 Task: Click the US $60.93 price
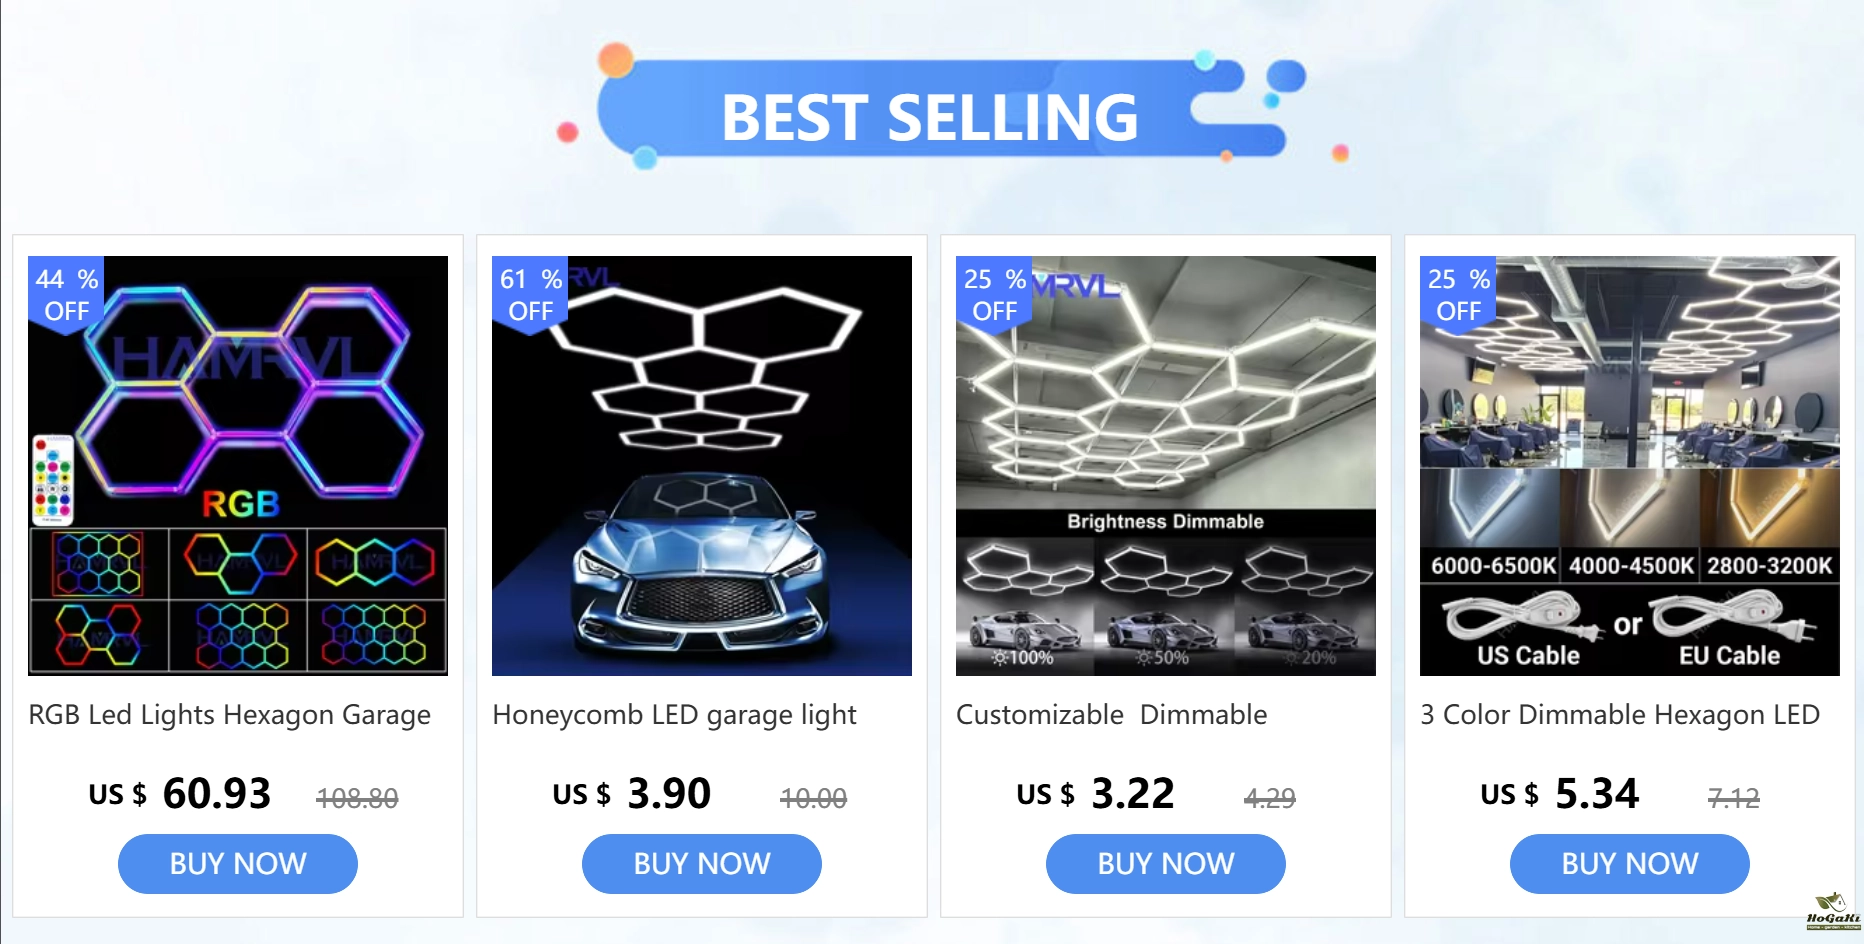(180, 794)
